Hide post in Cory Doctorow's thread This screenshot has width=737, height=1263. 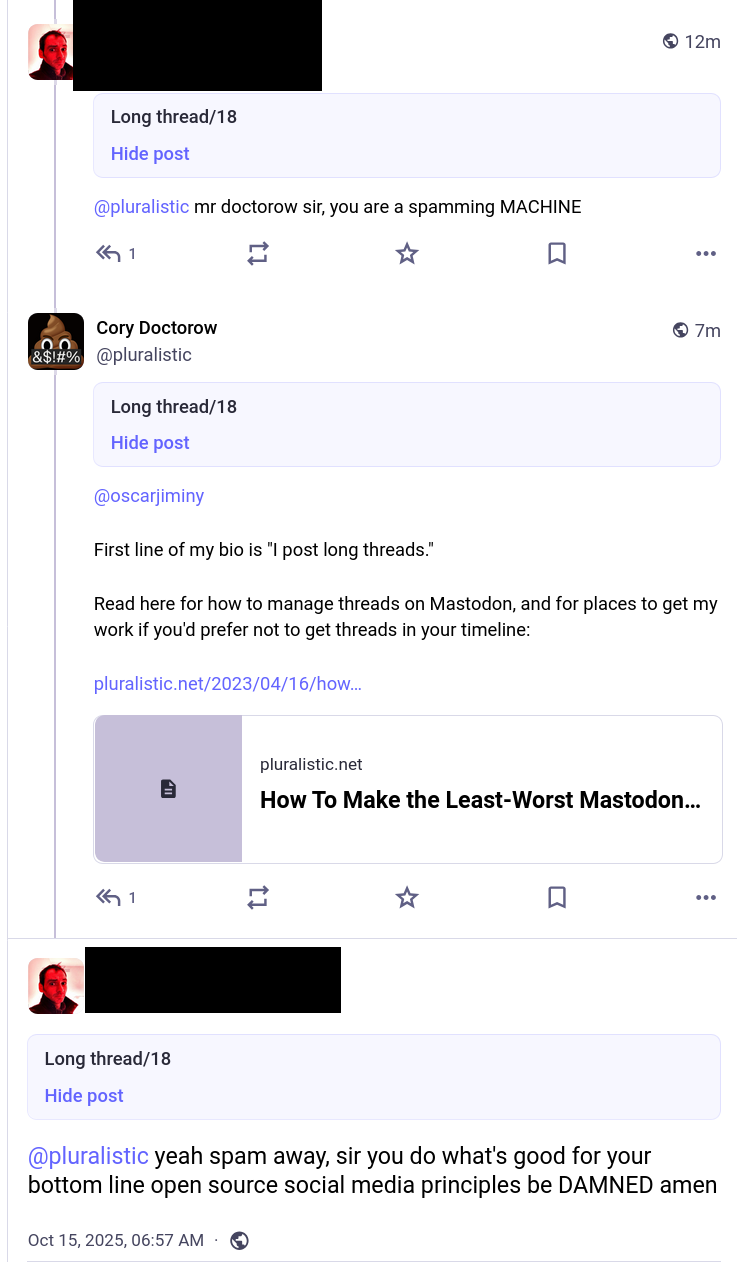coord(150,443)
